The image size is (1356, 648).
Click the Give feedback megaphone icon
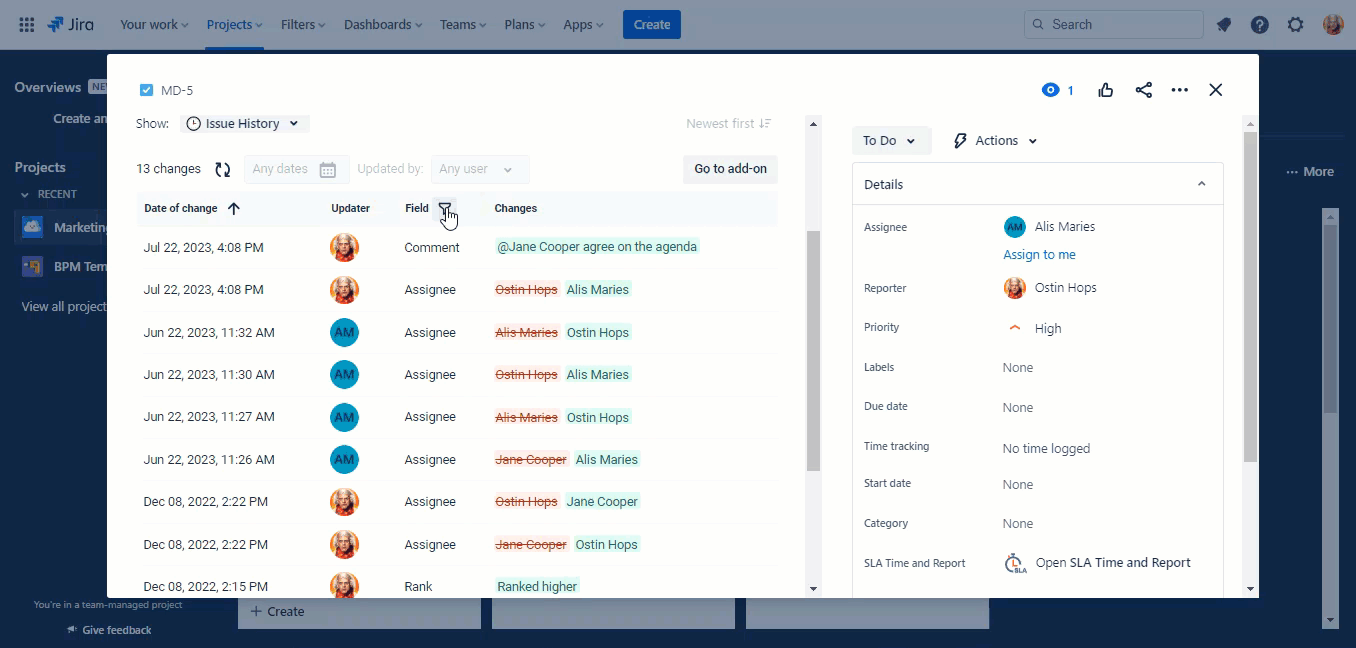(72, 630)
